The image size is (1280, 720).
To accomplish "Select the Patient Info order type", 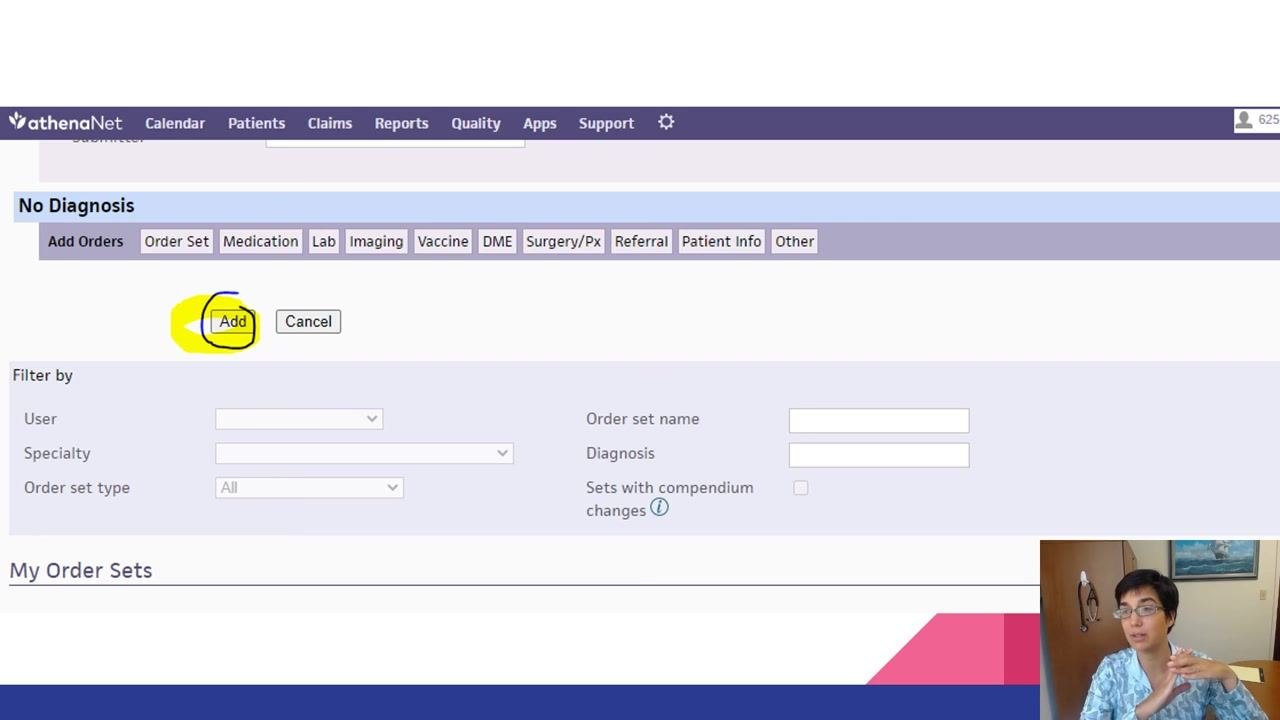I will coord(721,241).
